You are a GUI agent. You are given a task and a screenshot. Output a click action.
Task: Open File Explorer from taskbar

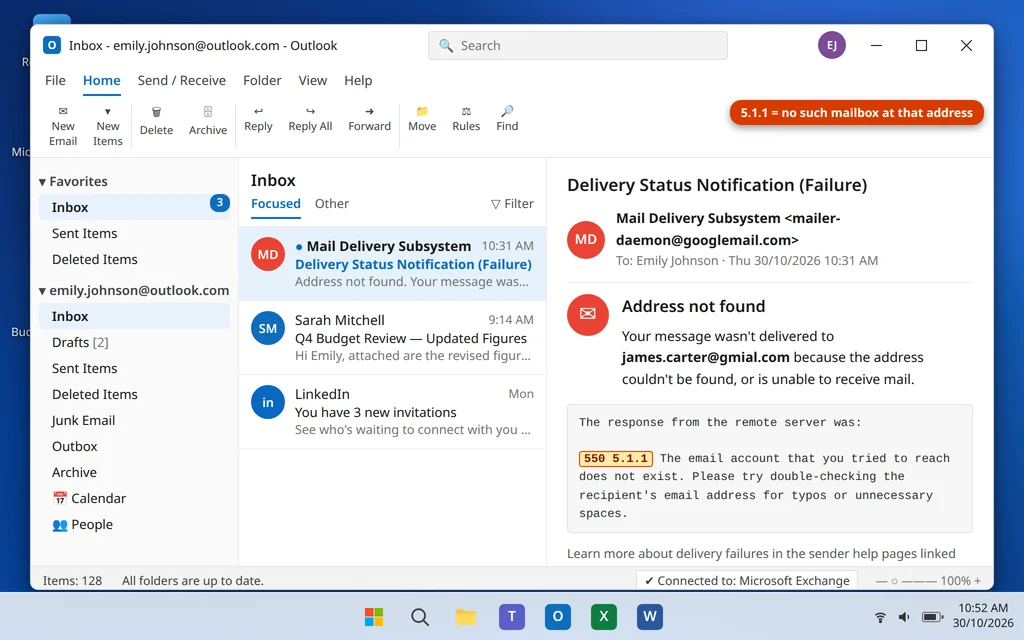[466, 616]
